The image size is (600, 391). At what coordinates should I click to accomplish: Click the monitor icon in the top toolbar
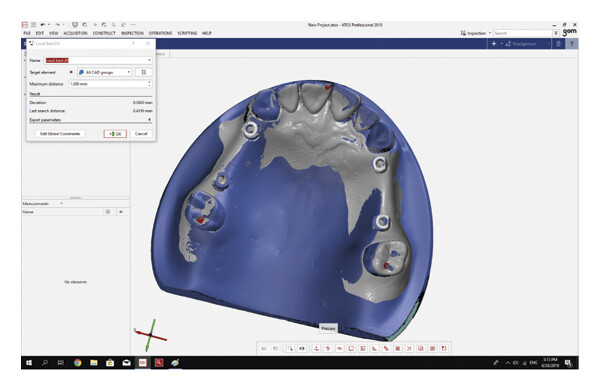75,24
